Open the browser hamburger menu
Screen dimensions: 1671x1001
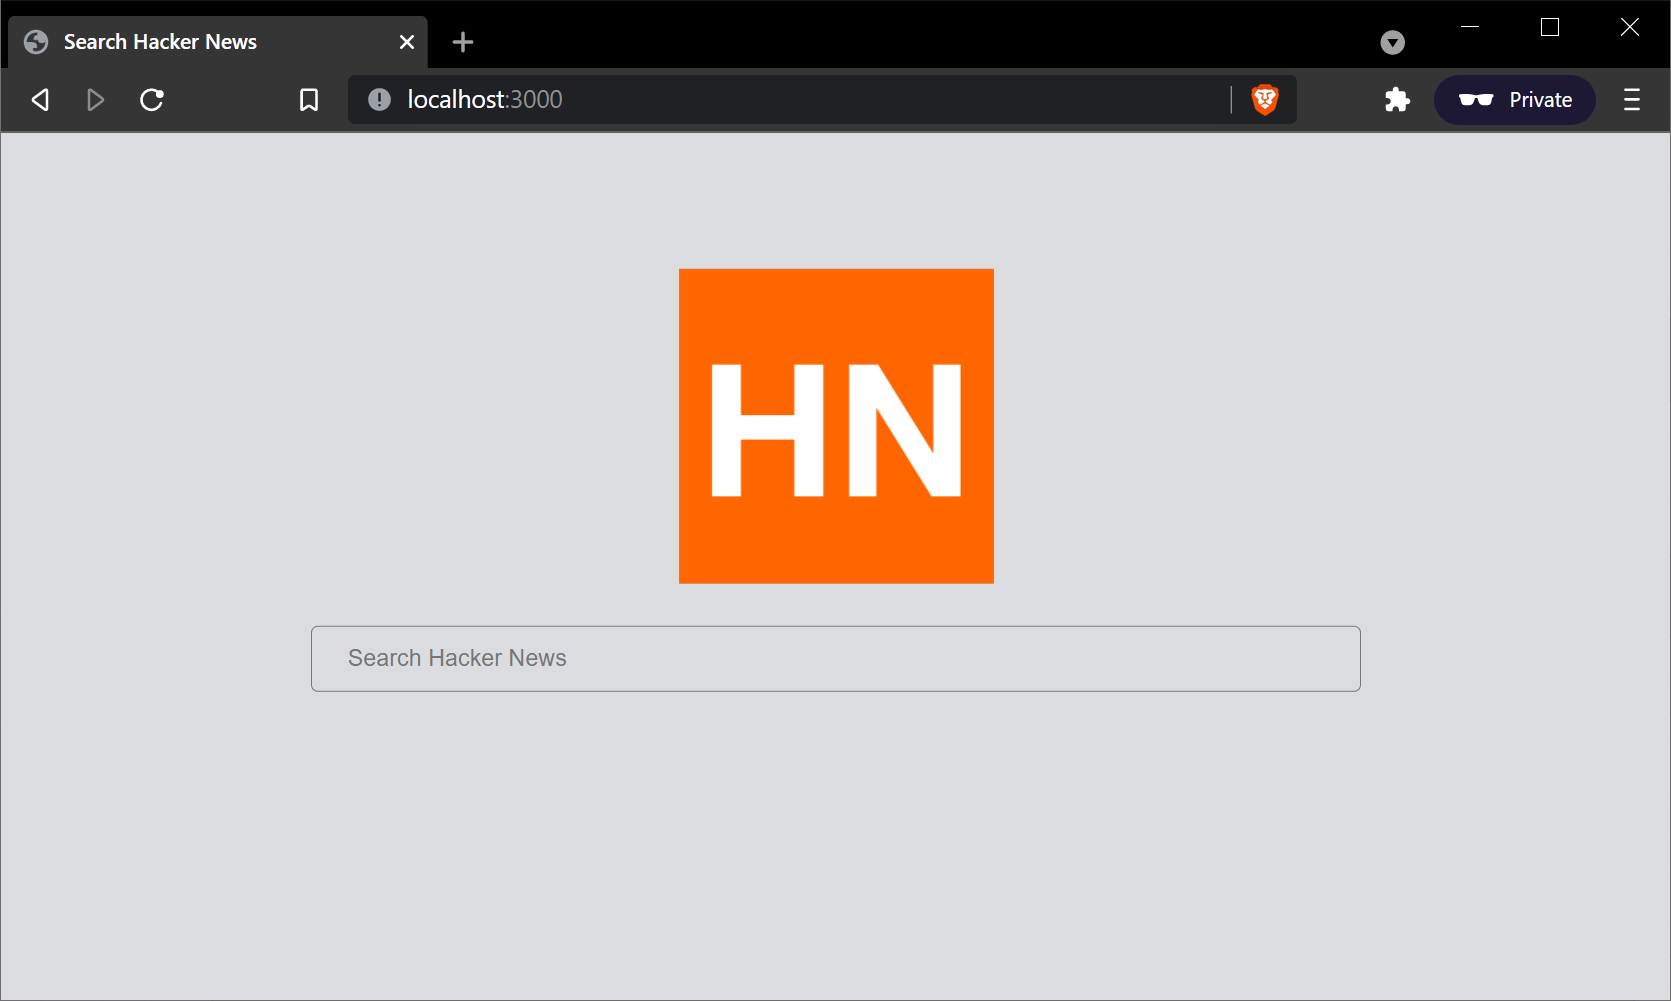[x=1631, y=99]
